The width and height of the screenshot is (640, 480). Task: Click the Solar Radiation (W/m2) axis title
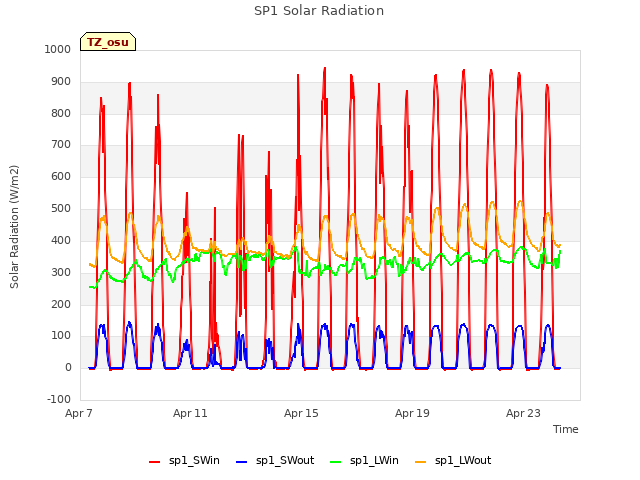point(14,227)
